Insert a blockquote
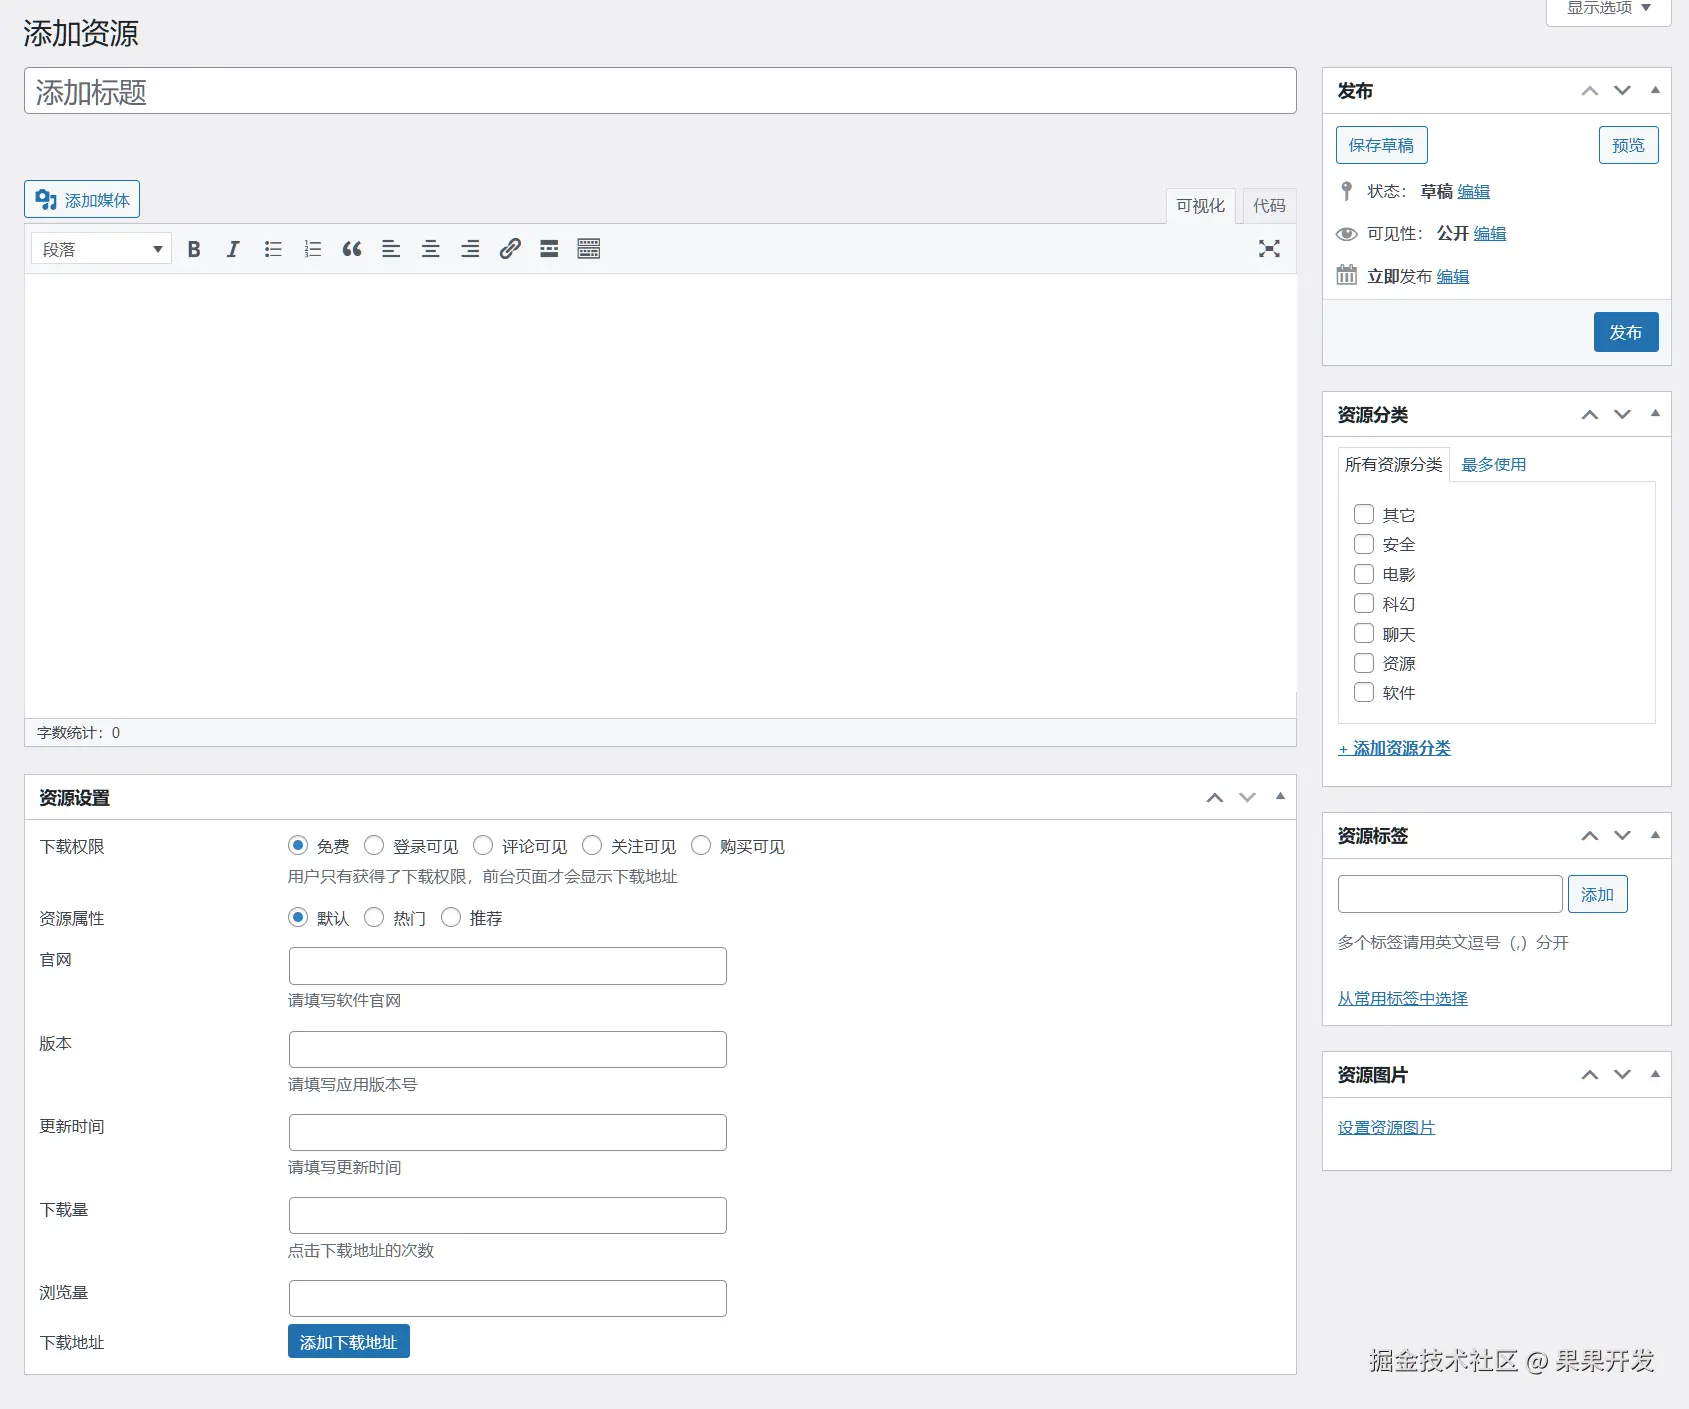The height and width of the screenshot is (1409, 1689). (x=352, y=249)
